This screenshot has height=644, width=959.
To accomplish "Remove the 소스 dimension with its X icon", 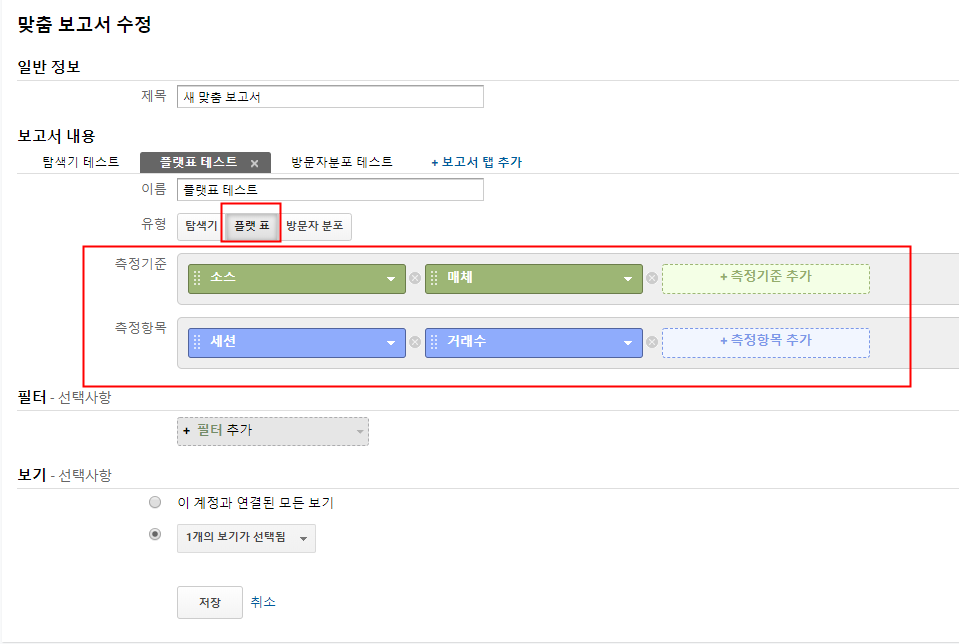I will (415, 278).
